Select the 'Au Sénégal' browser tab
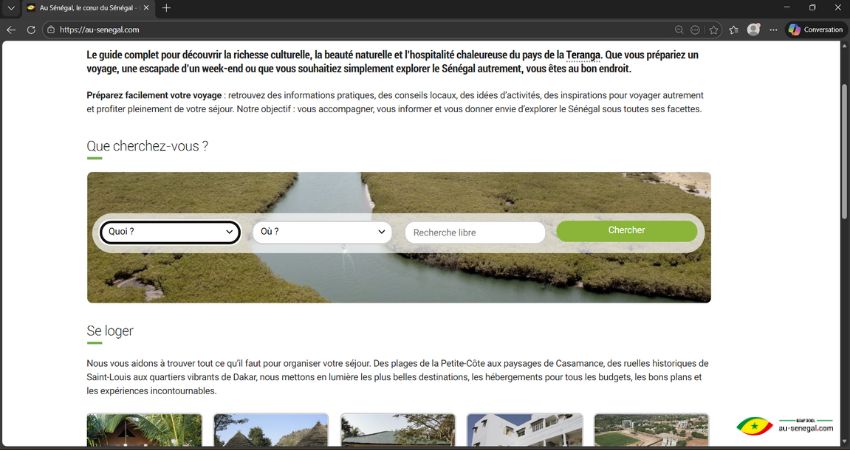Viewport: 850px width, 450px height. click(x=87, y=8)
